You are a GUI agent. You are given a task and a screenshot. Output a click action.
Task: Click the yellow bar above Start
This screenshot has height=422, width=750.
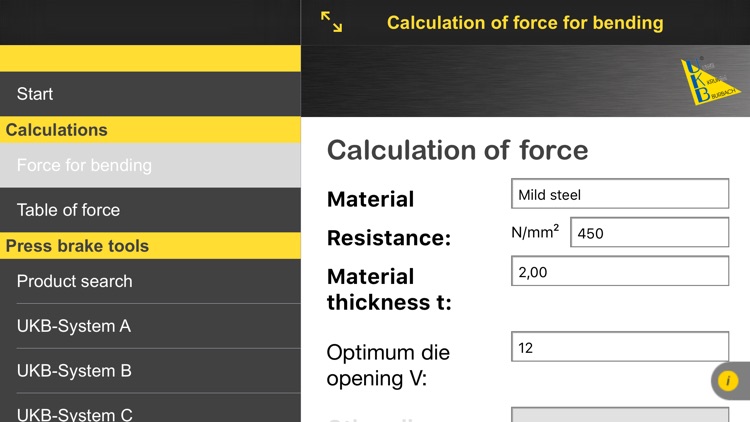[150, 58]
